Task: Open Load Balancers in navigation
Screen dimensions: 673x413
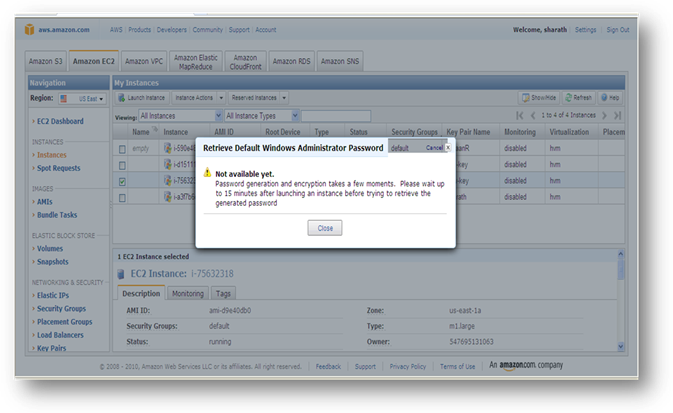Action: (x=60, y=335)
